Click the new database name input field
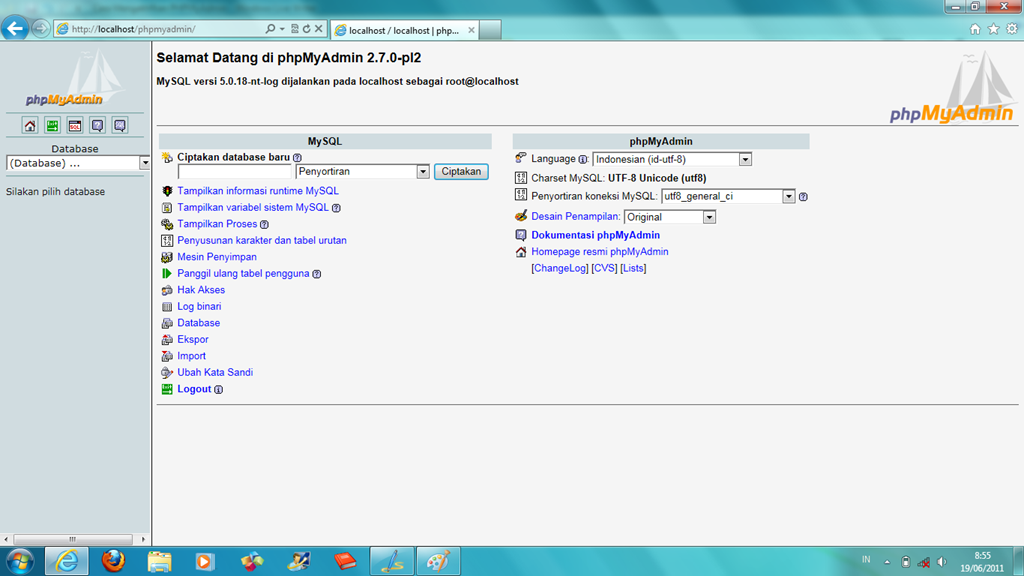The image size is (1024, 576). (234, 172)
